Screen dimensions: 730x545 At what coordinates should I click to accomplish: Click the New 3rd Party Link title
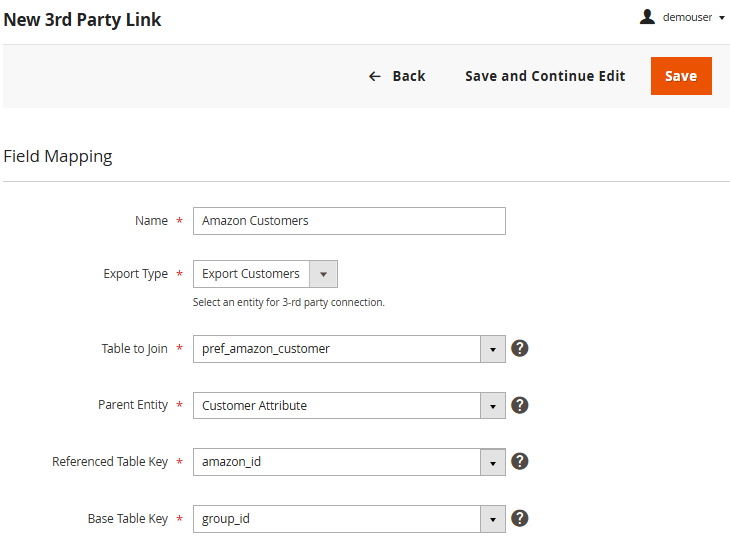pos(82,20)
